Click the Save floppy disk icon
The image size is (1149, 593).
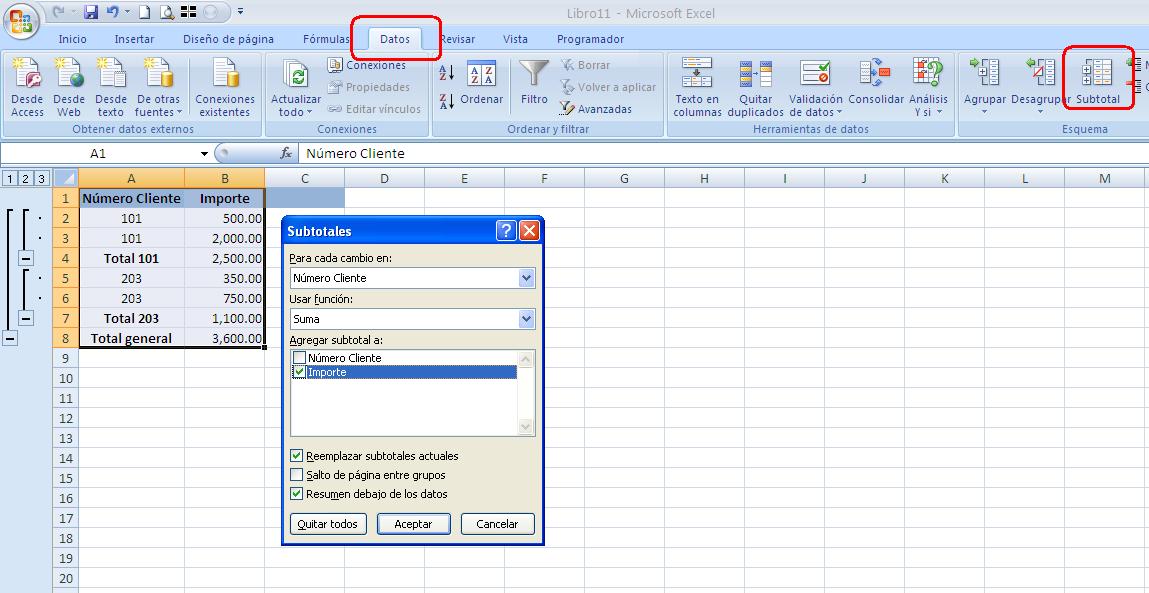[x=91, y=12]
